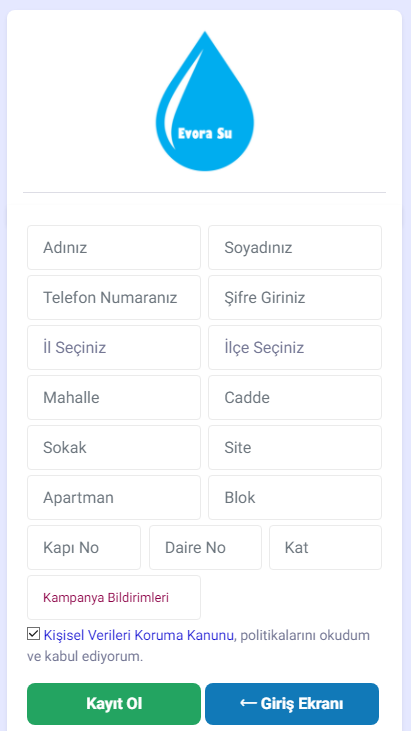Select the Kapı No field
411x731 pixels.
(84, 547)
